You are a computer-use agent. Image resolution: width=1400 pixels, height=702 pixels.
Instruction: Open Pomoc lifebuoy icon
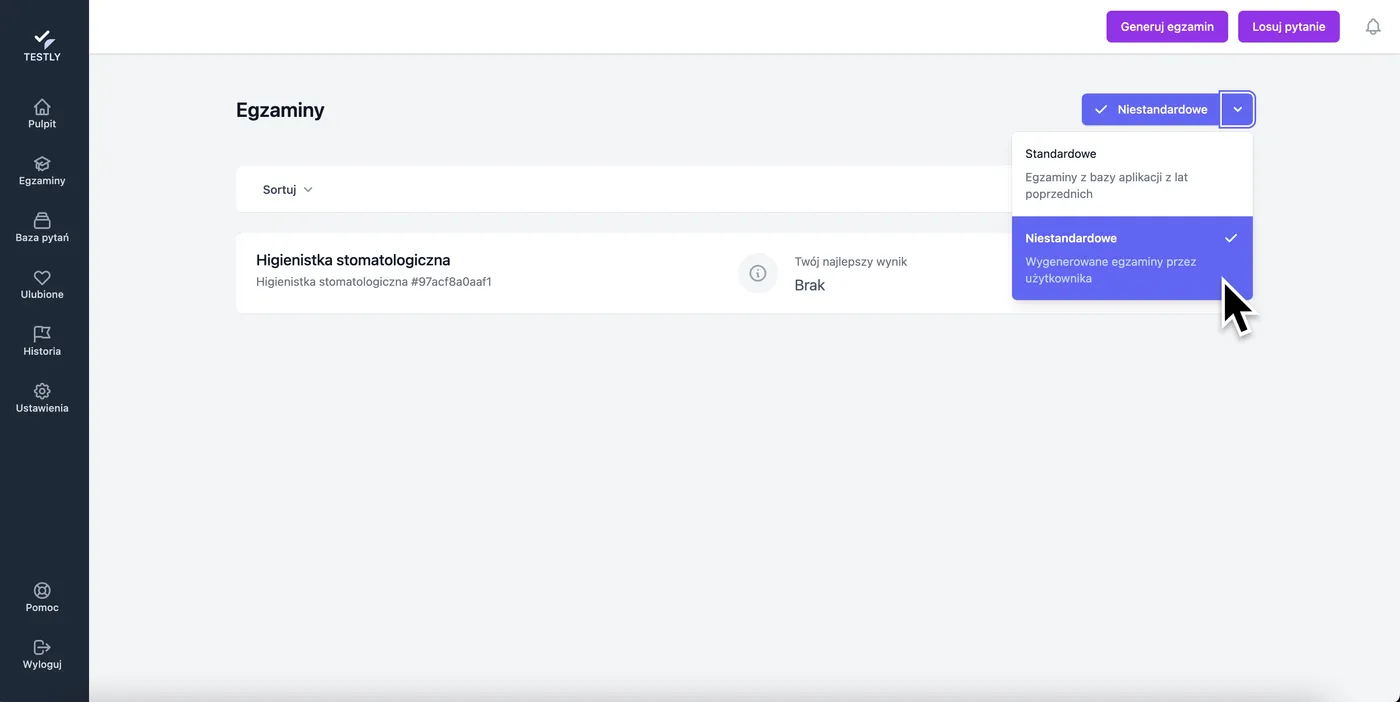click(42, 591)
